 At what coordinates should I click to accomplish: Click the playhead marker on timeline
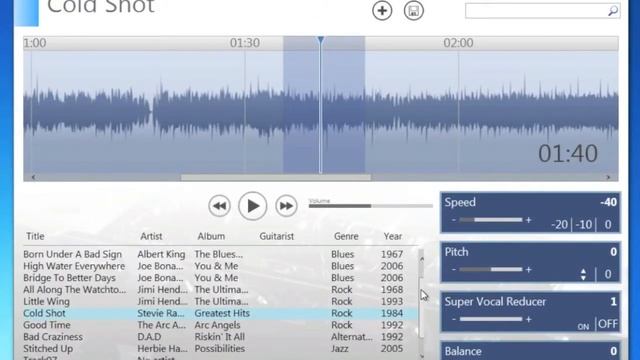pos(320,40)
